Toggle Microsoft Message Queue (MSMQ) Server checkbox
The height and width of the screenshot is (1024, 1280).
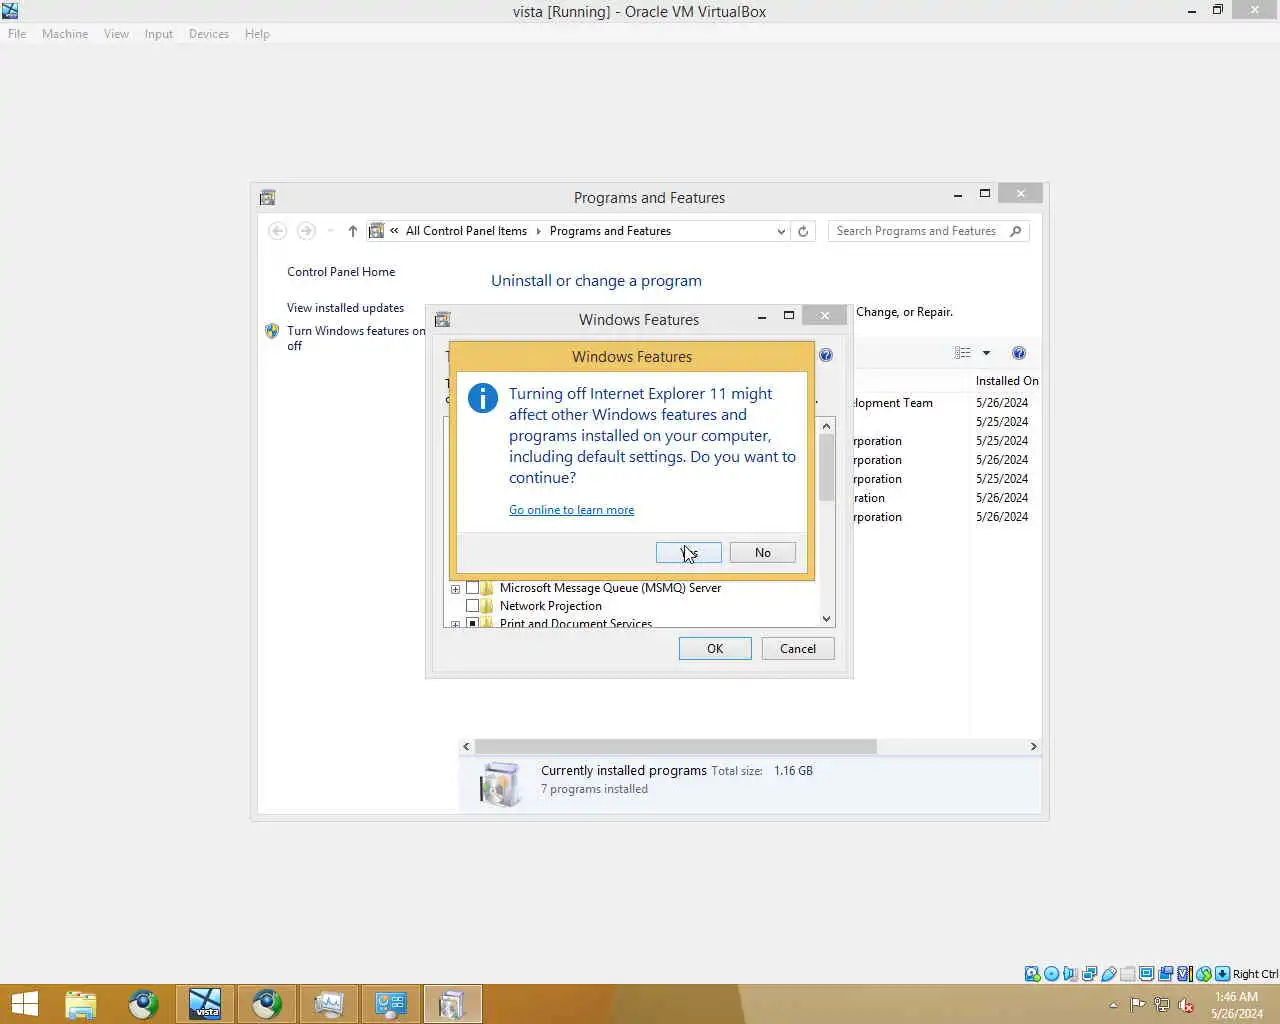click(472, 588)
